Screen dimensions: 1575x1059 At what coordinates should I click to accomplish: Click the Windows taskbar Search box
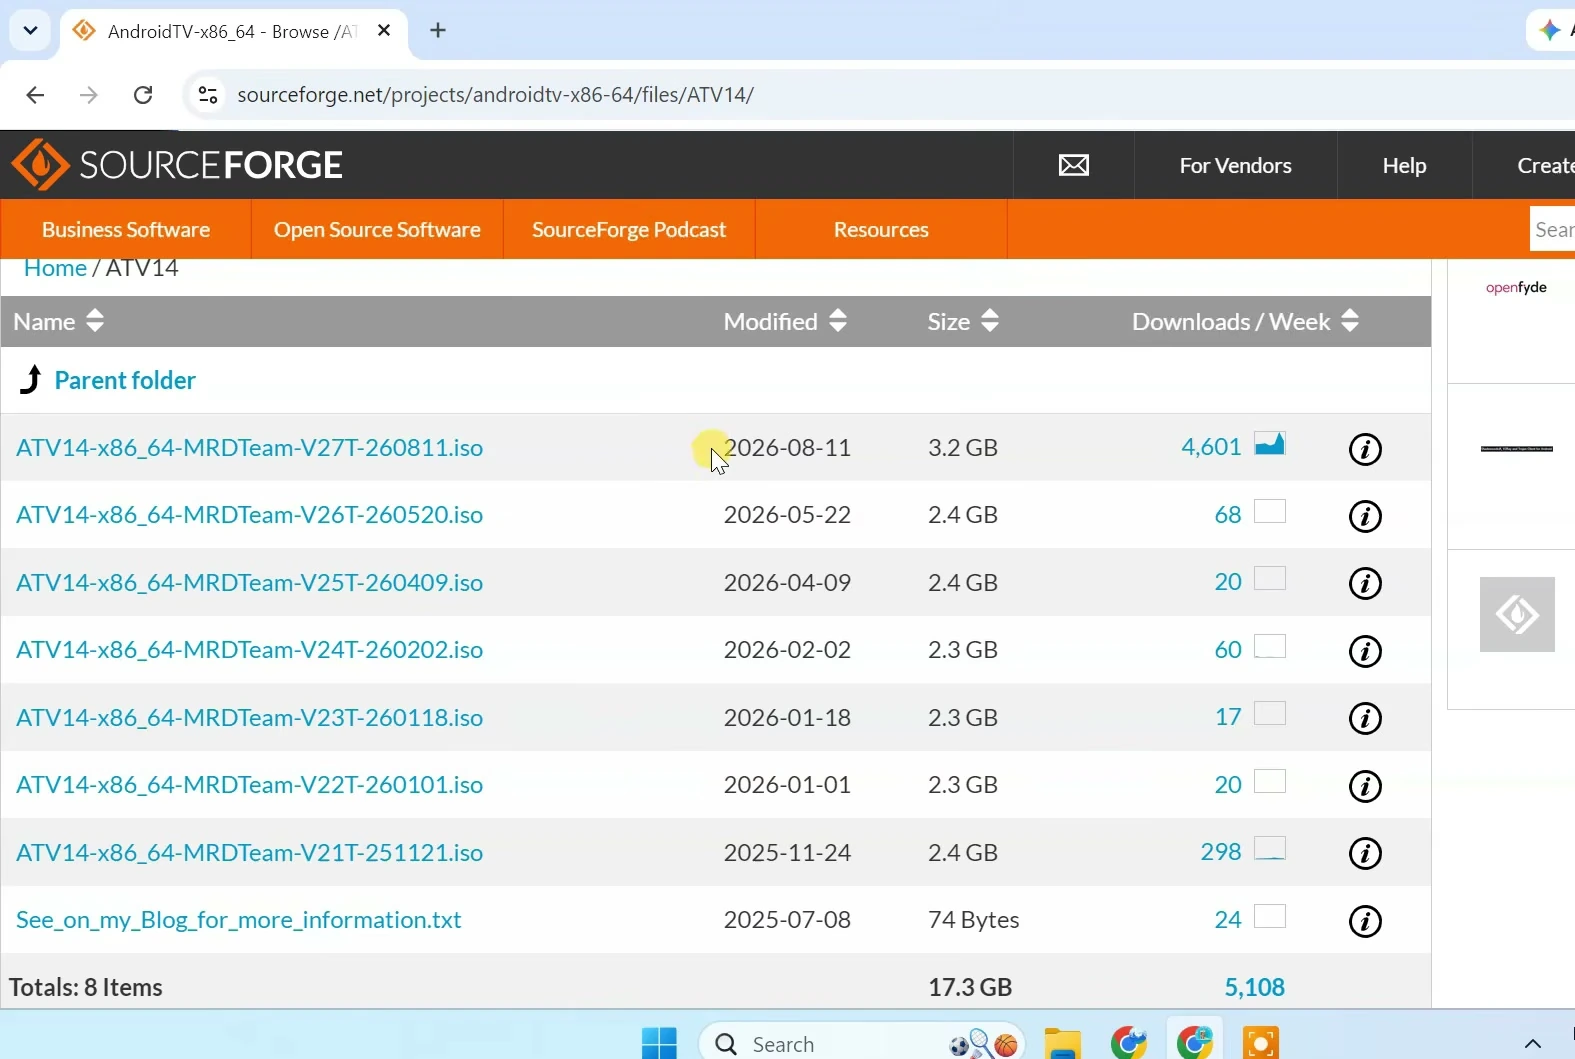[x=862, y=1043]
